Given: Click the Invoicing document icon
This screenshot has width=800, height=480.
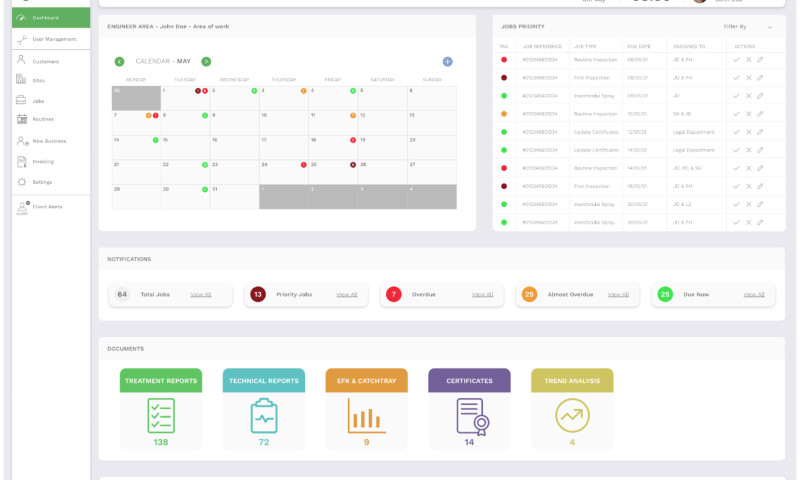Looking at the screenshot, I should 21,162.
